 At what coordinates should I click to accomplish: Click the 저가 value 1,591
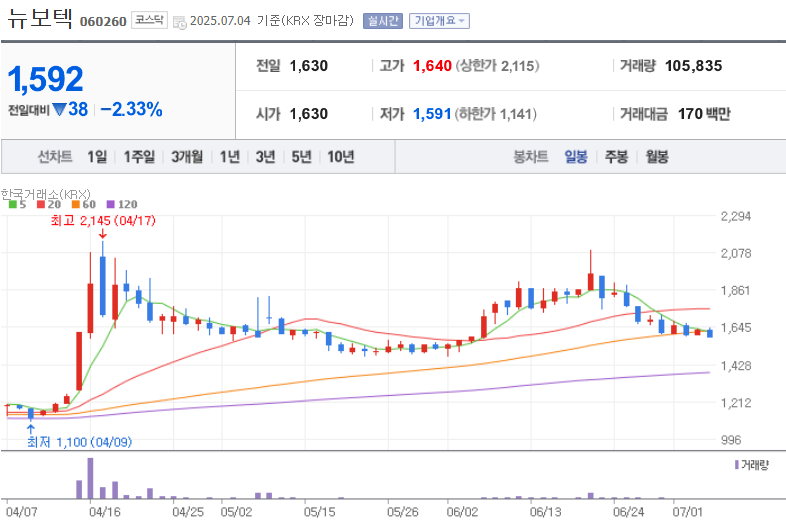pos(432,114)
